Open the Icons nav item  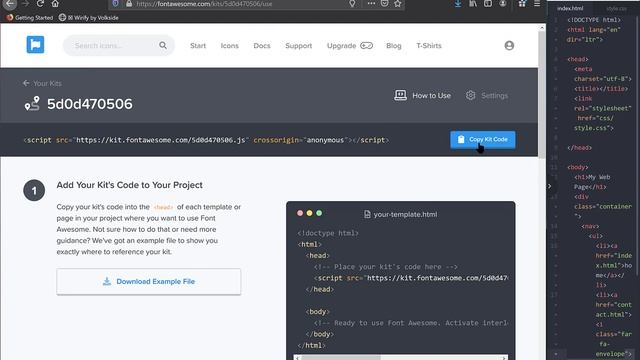229,46
